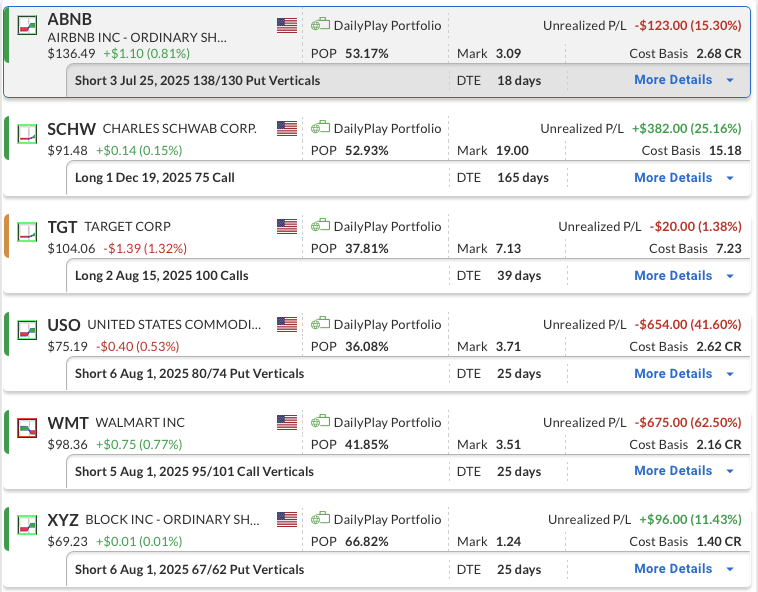This screenshot has width=758, height=592.
Task: Open the ABNB risk graph icon
Action: click(27, 25)
